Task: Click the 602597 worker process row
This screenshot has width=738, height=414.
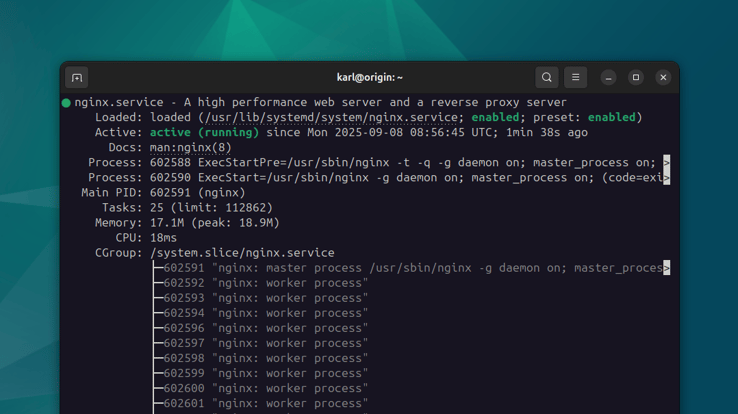Action: (266, 343)
